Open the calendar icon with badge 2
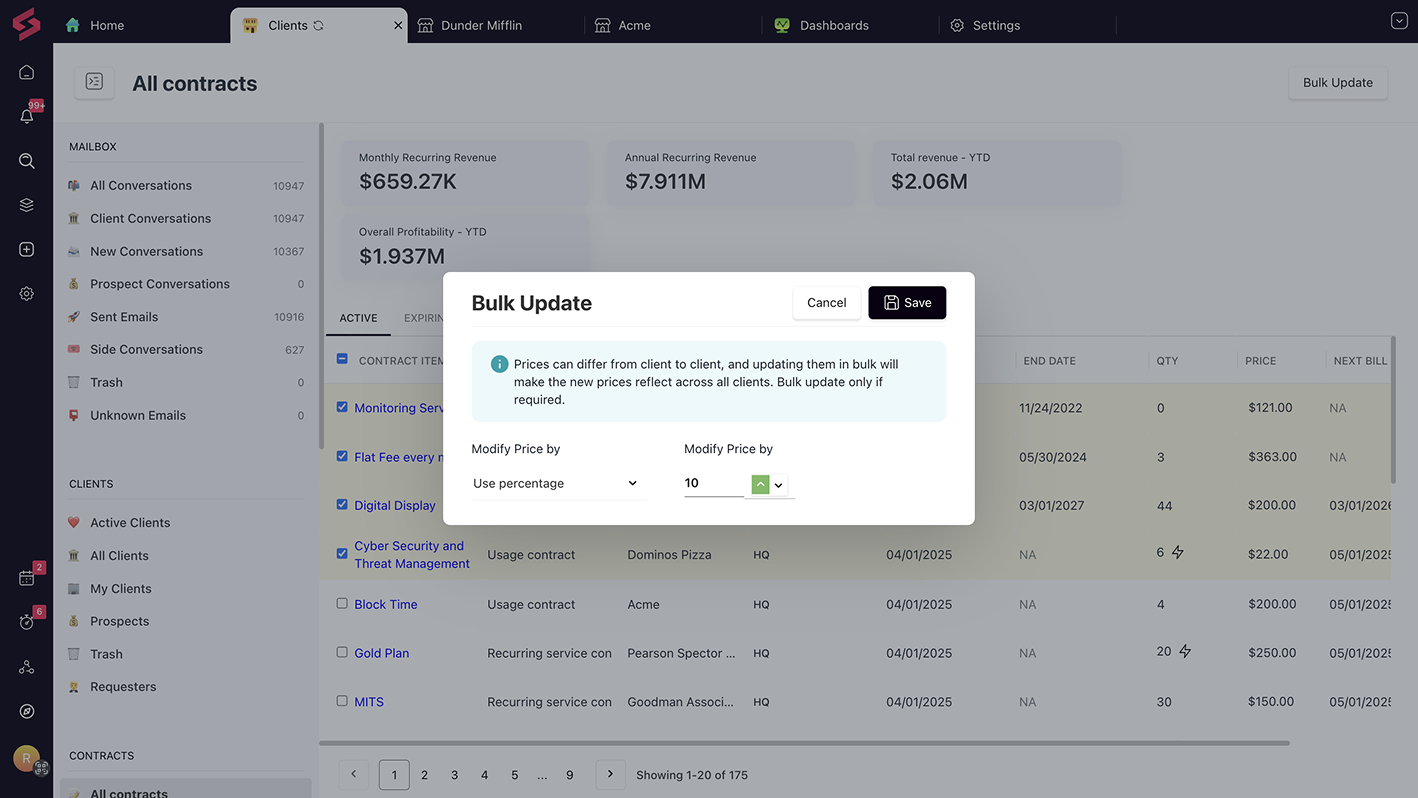Screen dimensions: 1418x798 [x=27, y=578]
